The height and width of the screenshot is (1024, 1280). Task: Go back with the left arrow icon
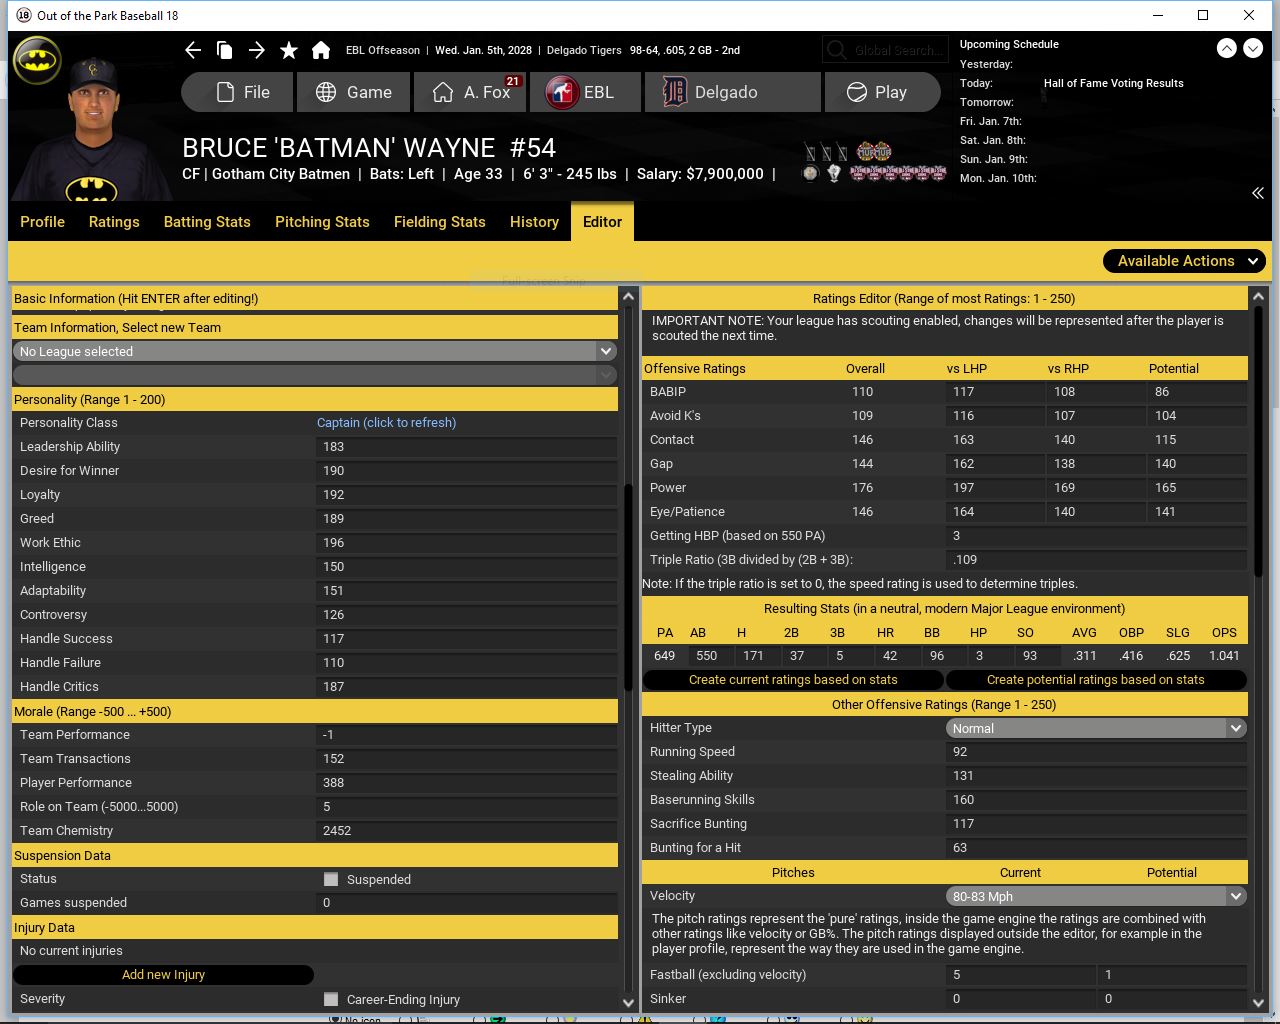coord(193,50)
